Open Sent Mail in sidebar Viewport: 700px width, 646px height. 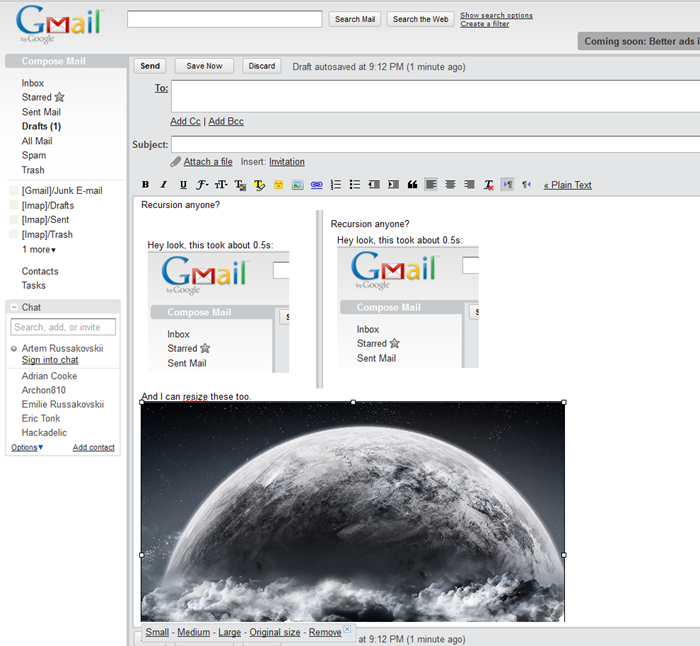click(x=41, y=112)
